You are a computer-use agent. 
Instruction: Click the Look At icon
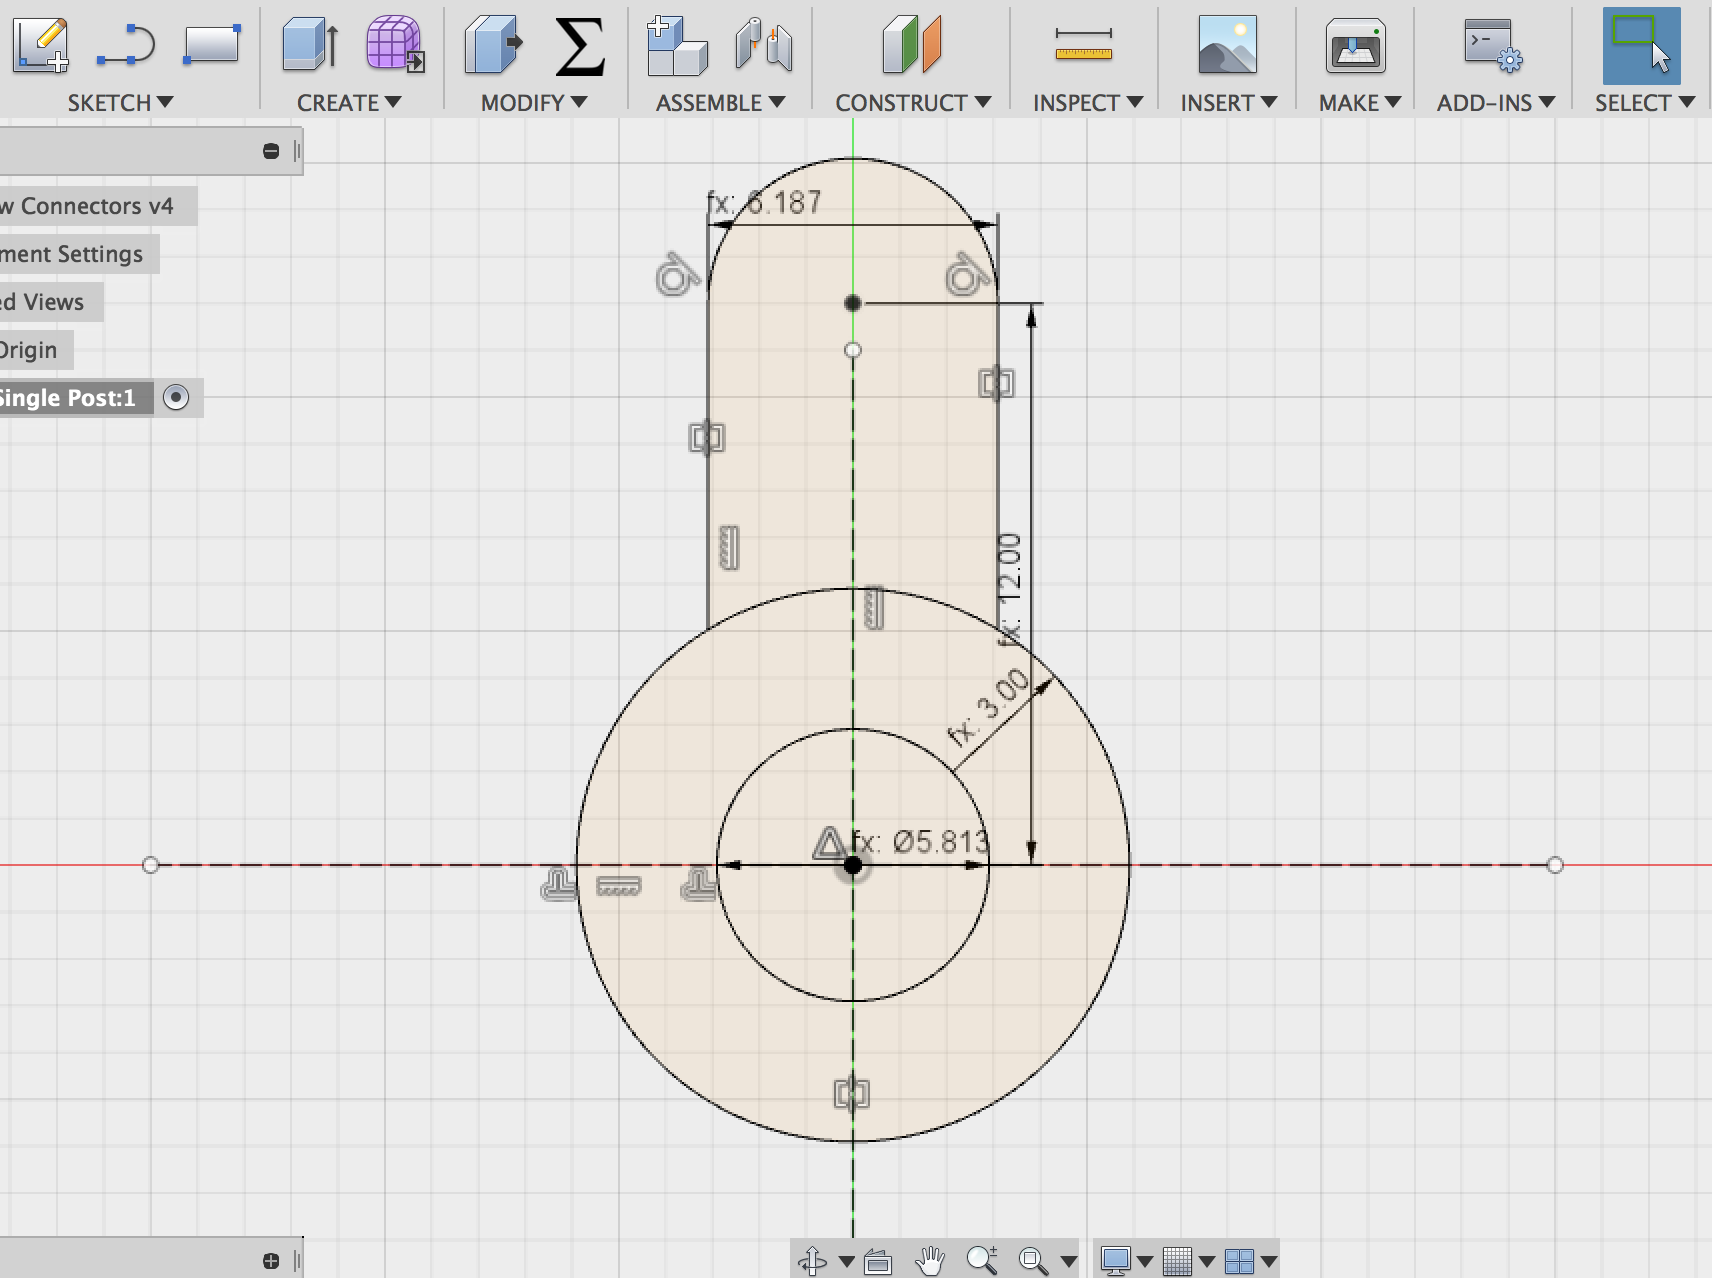878,1261
